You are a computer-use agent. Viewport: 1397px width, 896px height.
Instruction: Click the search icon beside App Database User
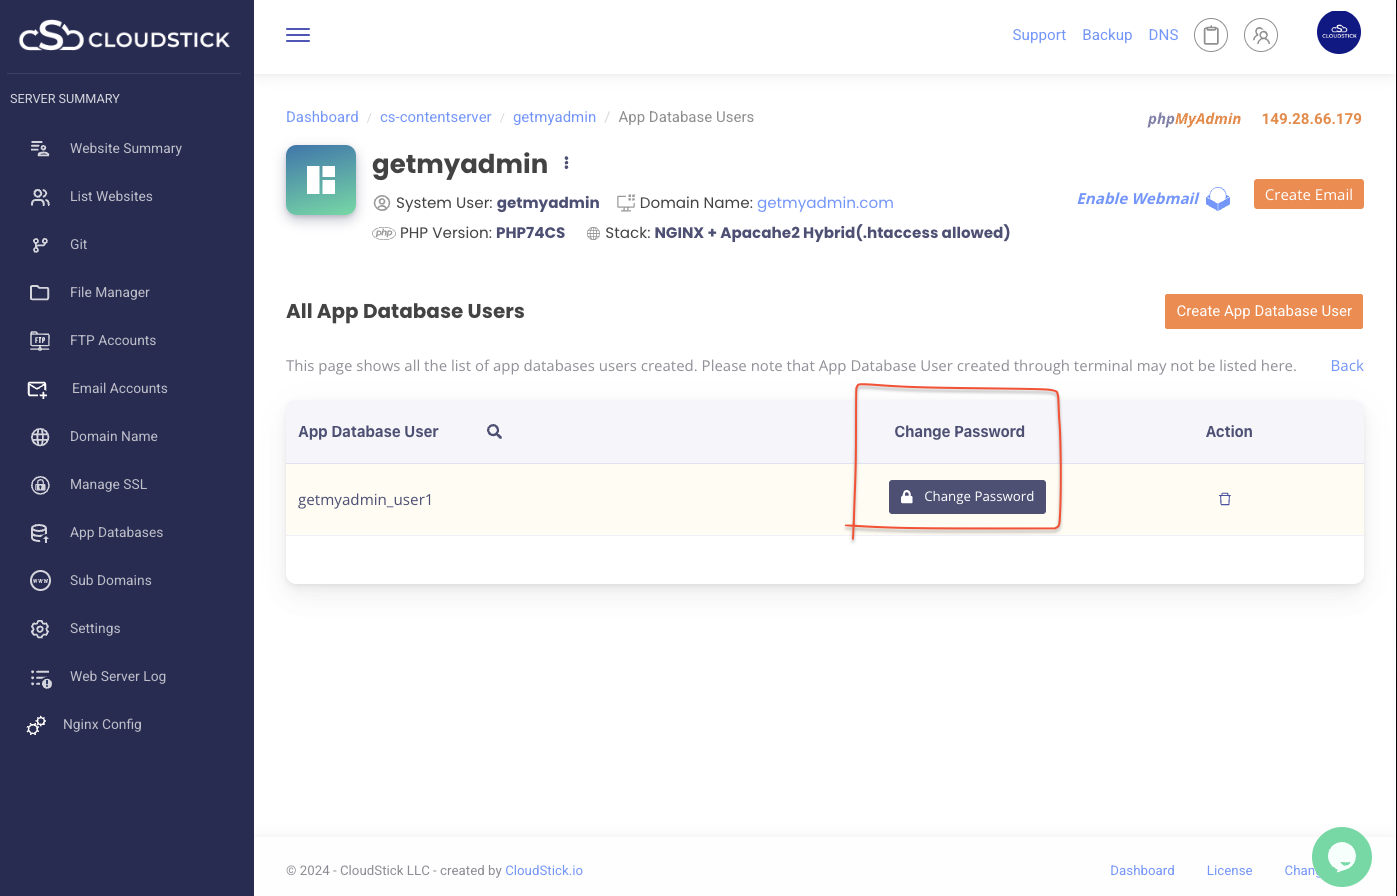click(494, 432)
